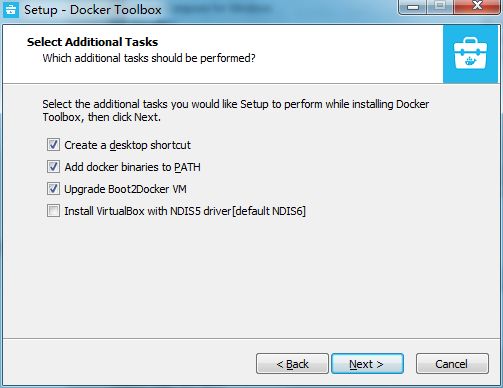The width and height of the screenshot is (503, 388).
Task: Disable the Upgrade Boot2Docker VM checkbox
Action: [x=53, y=189]
